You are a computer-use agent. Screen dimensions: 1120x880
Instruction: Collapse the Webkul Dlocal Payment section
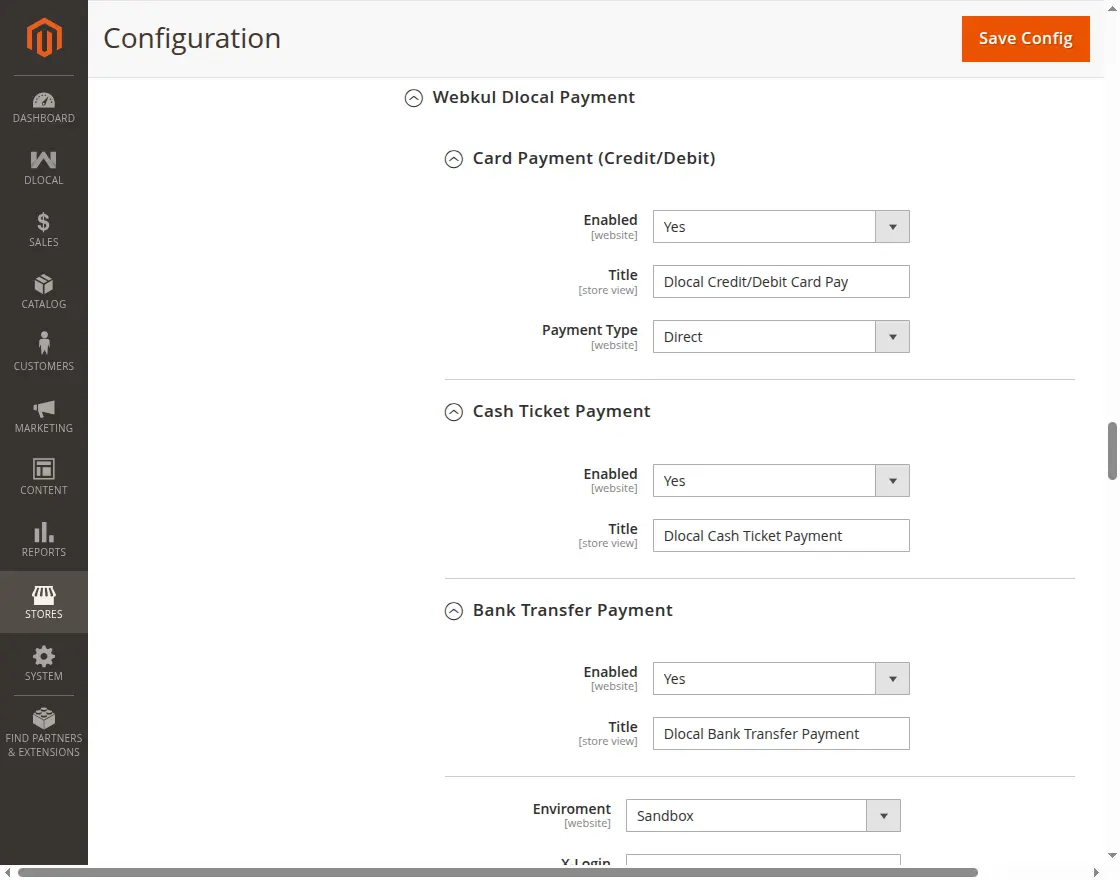413,98
